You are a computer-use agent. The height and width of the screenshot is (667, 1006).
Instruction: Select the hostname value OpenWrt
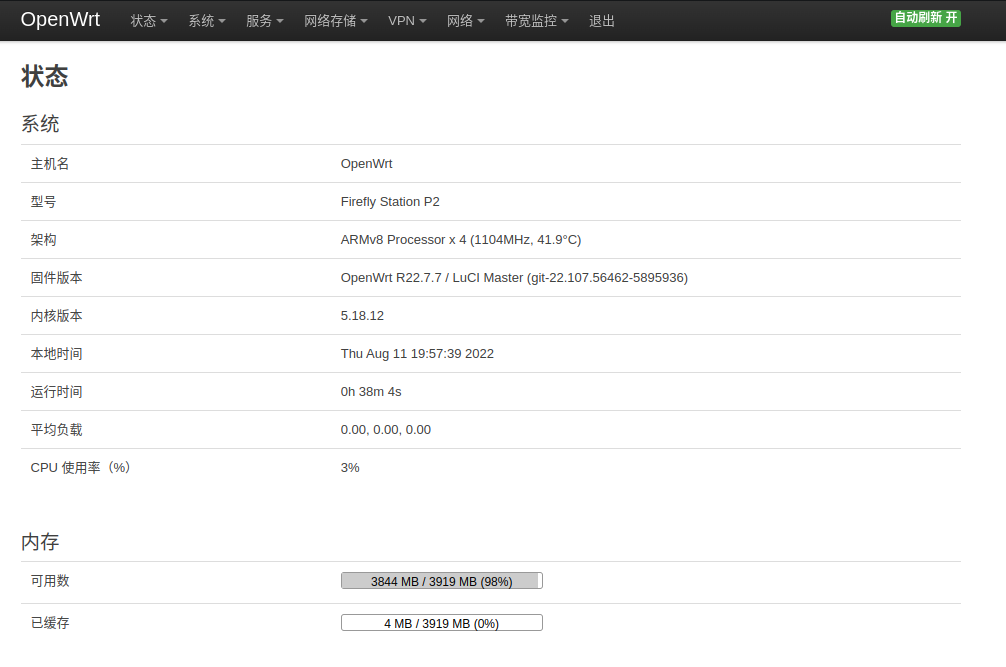coord(366,164)
